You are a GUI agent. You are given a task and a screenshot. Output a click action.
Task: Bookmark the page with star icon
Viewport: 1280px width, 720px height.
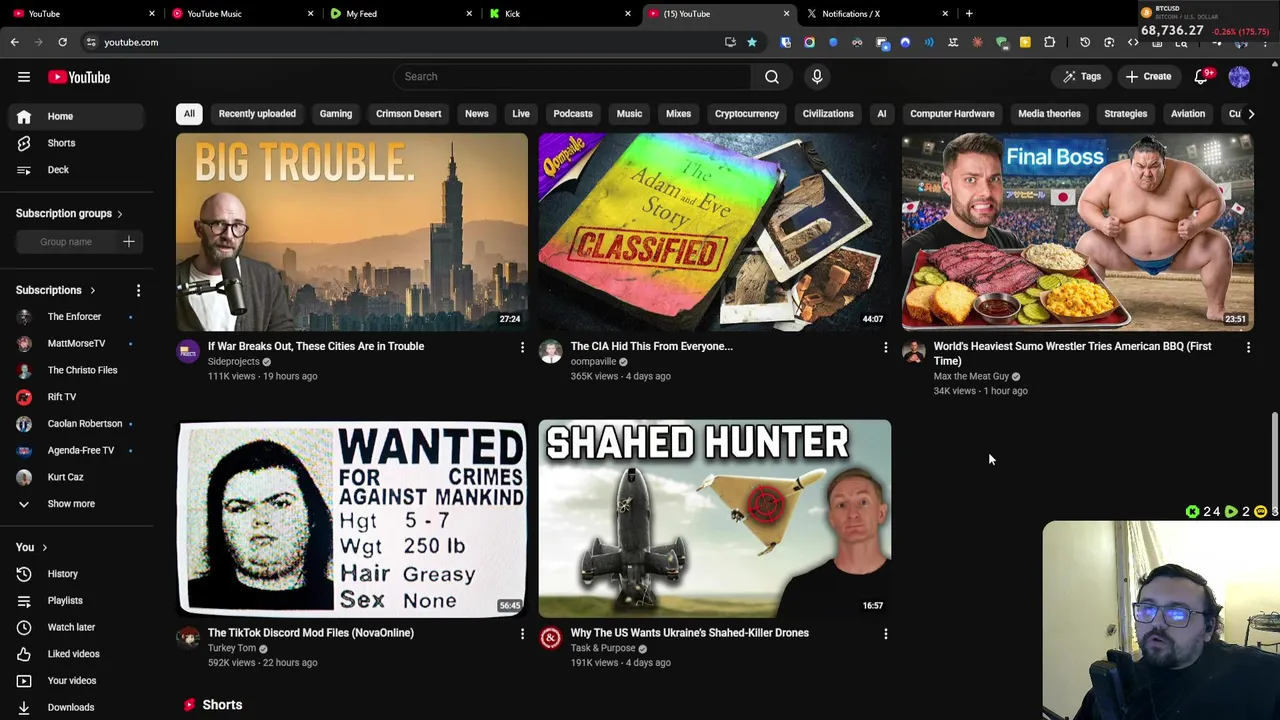click(752, 42)
